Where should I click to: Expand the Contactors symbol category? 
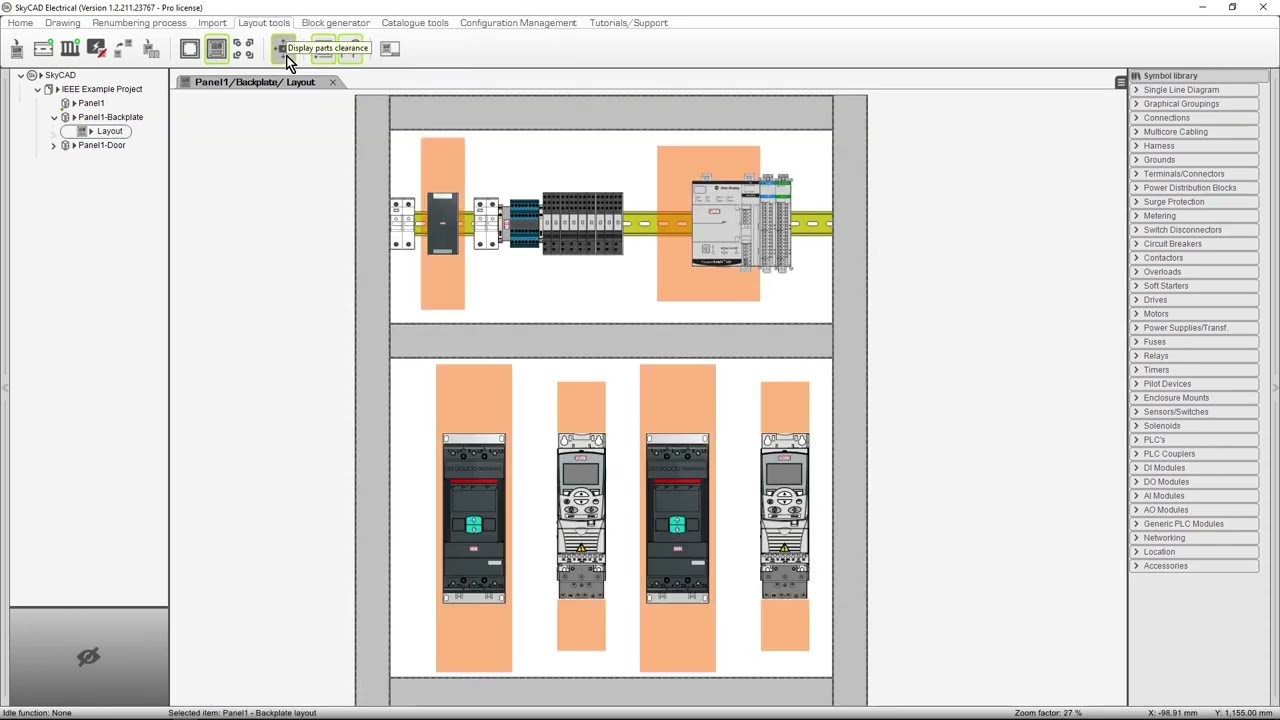click(1136, 258)
